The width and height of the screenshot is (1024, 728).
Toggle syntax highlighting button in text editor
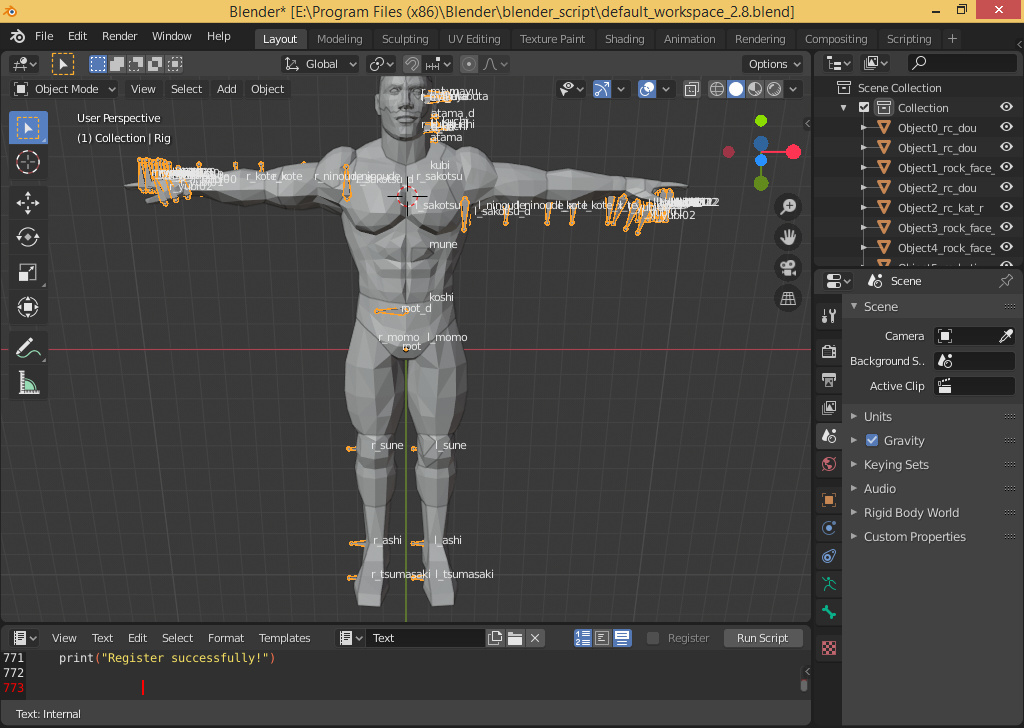(x=622, y=638)
